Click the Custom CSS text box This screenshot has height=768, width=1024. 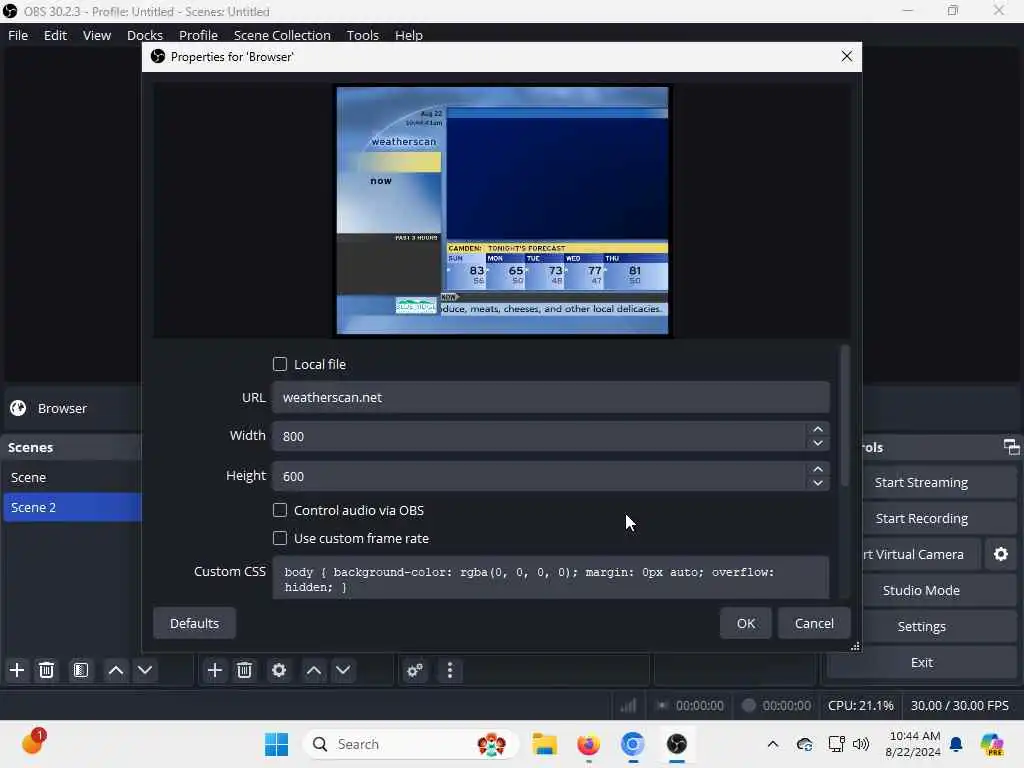(x=551, y=578)
